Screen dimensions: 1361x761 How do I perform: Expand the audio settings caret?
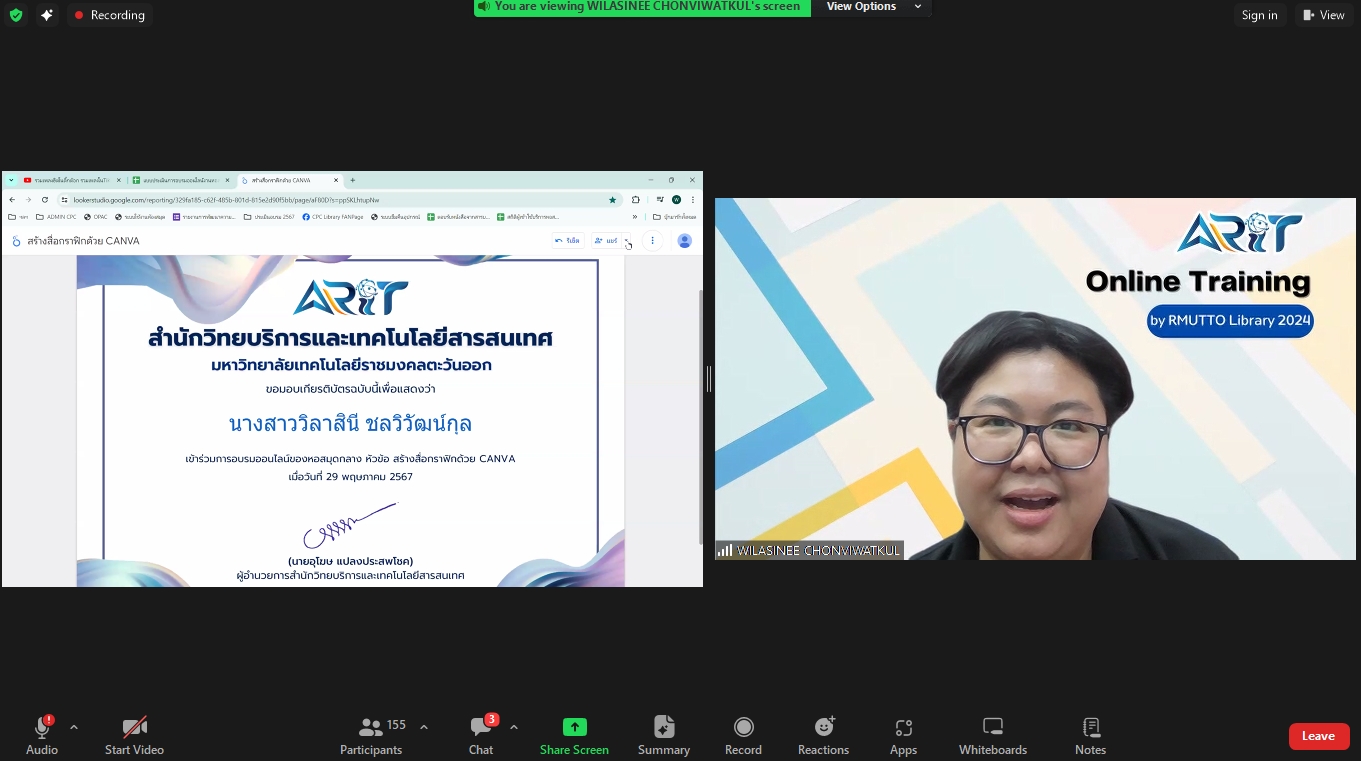tap(74, 727)
